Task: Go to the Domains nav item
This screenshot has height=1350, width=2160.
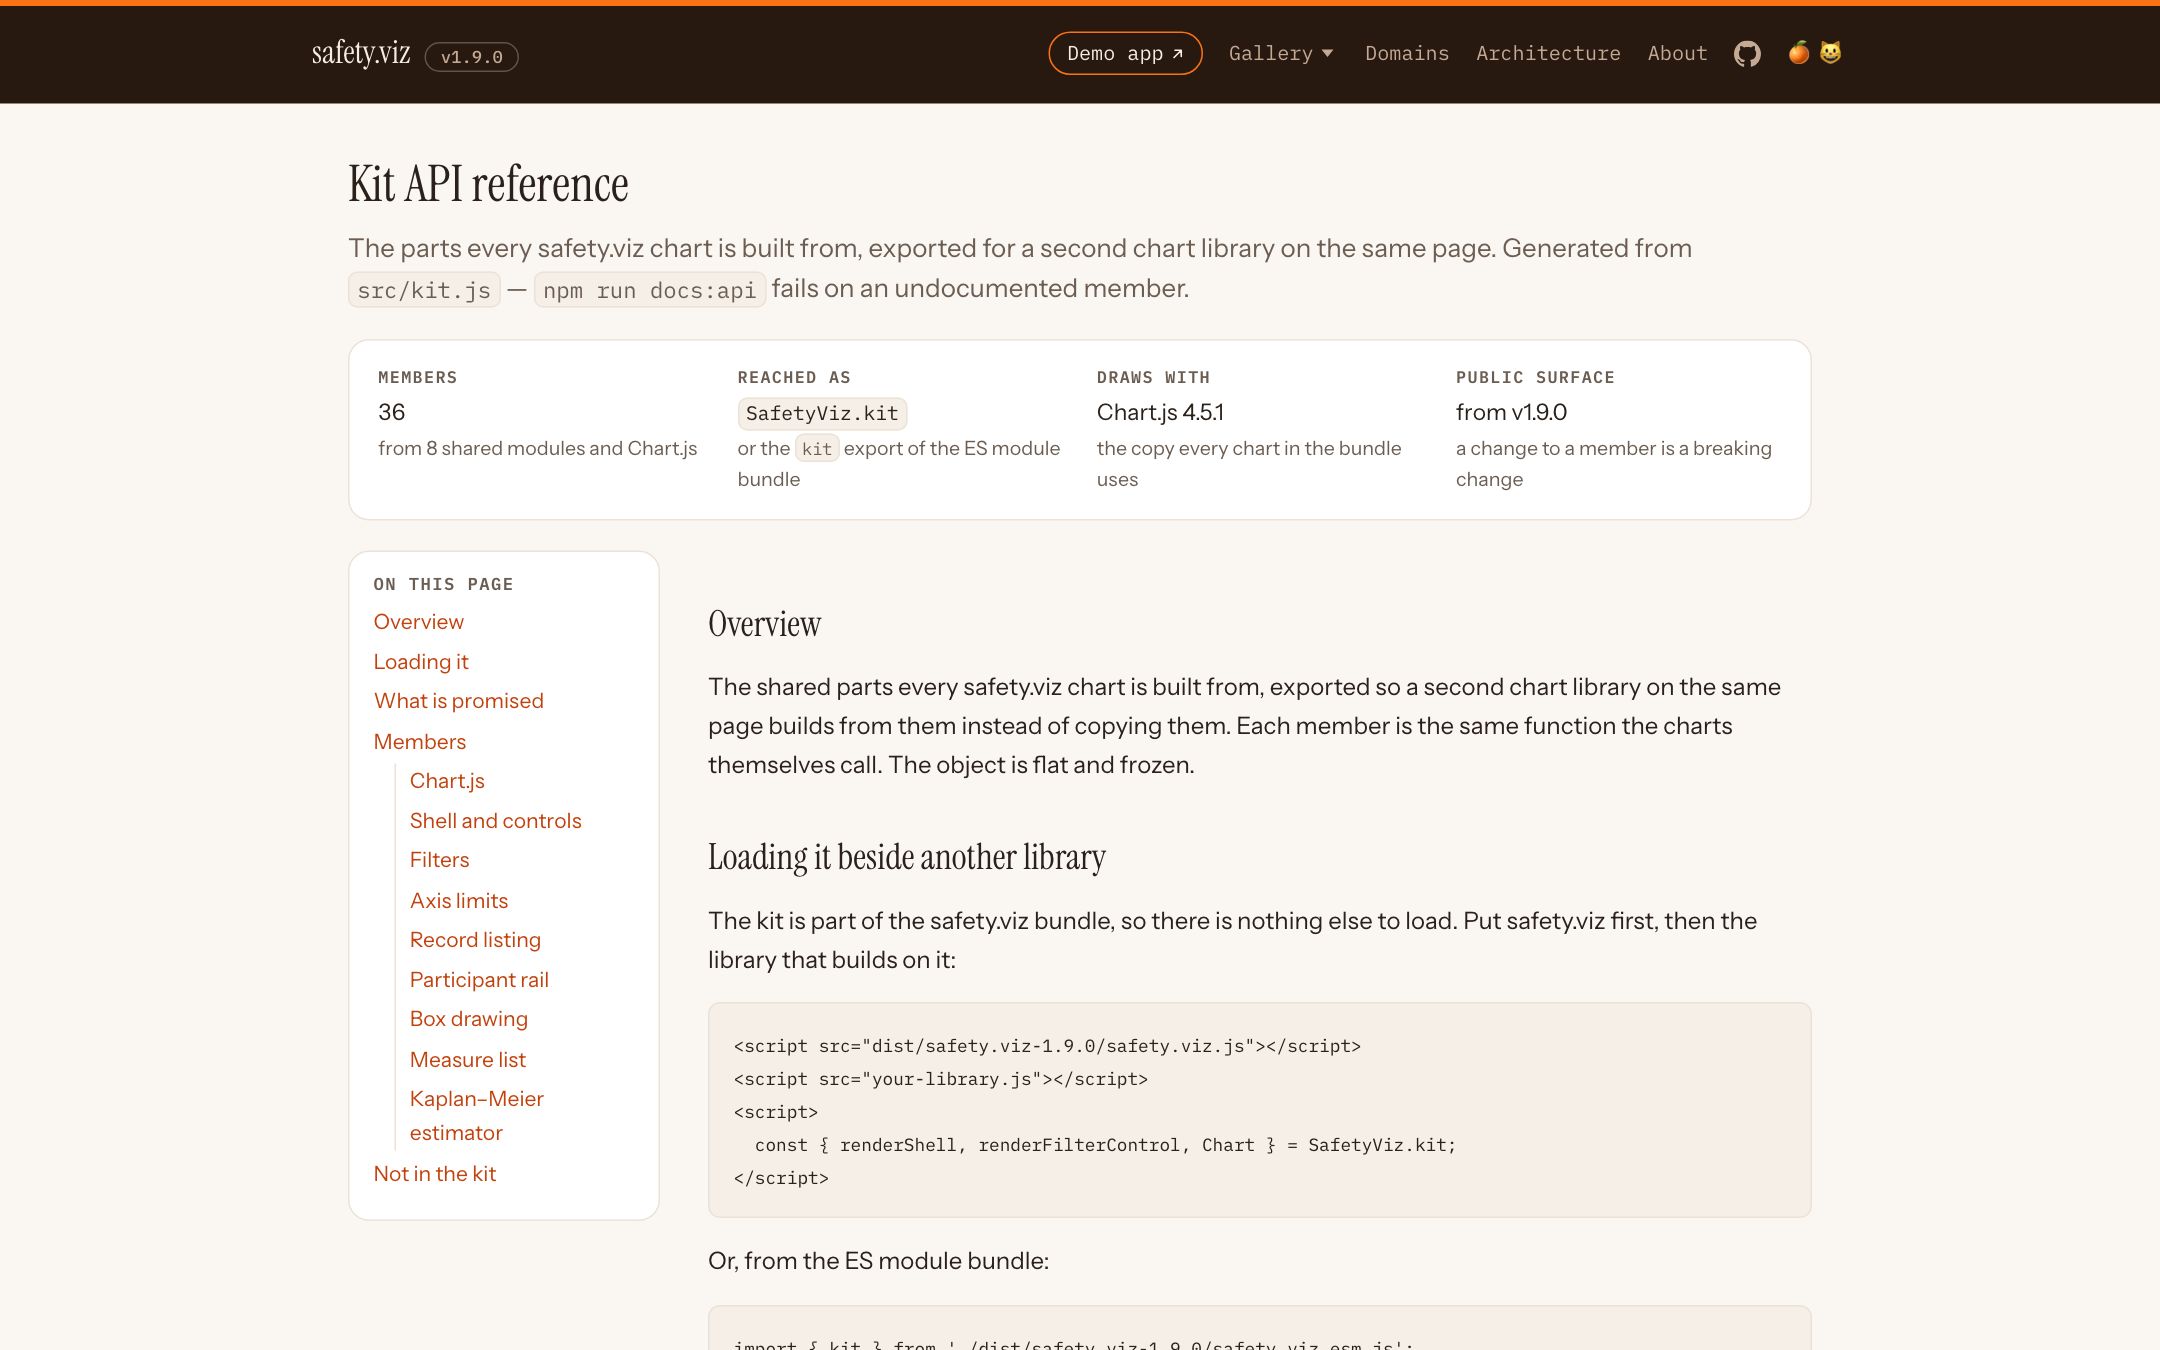Action: click(1407, 54)
